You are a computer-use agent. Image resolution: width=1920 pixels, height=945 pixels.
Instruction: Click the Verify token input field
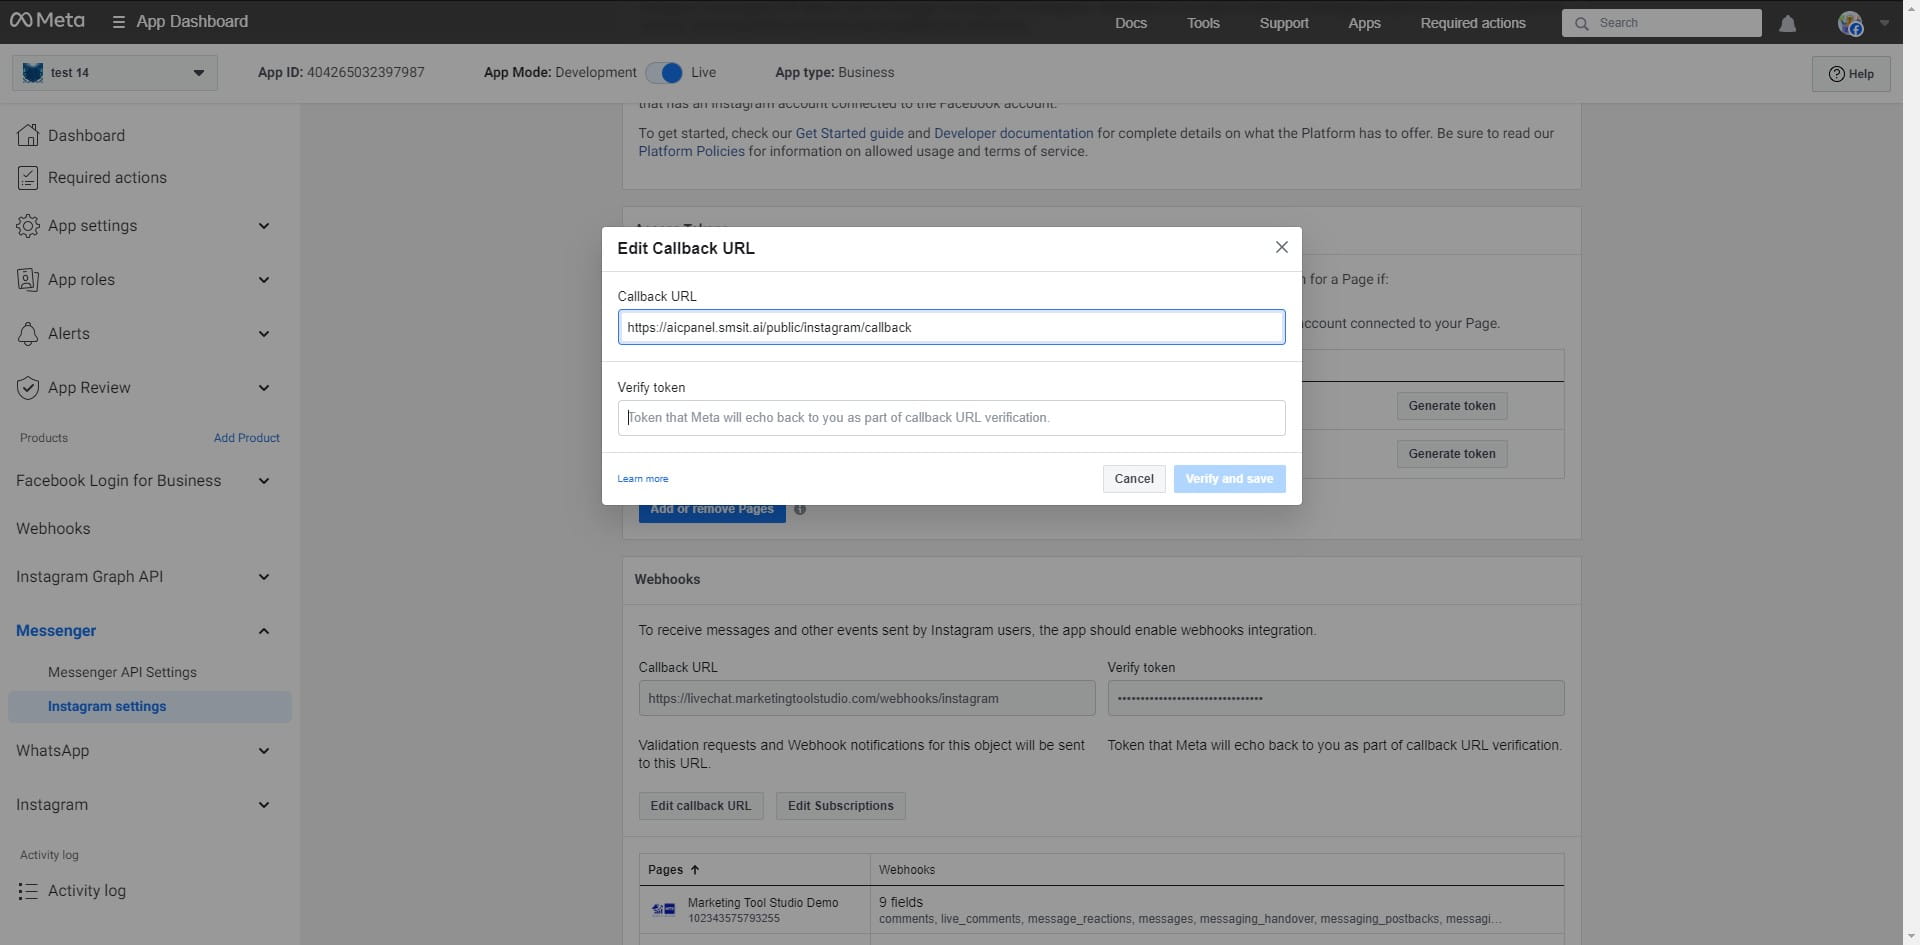pyautogui.click(x=950, y=418)
